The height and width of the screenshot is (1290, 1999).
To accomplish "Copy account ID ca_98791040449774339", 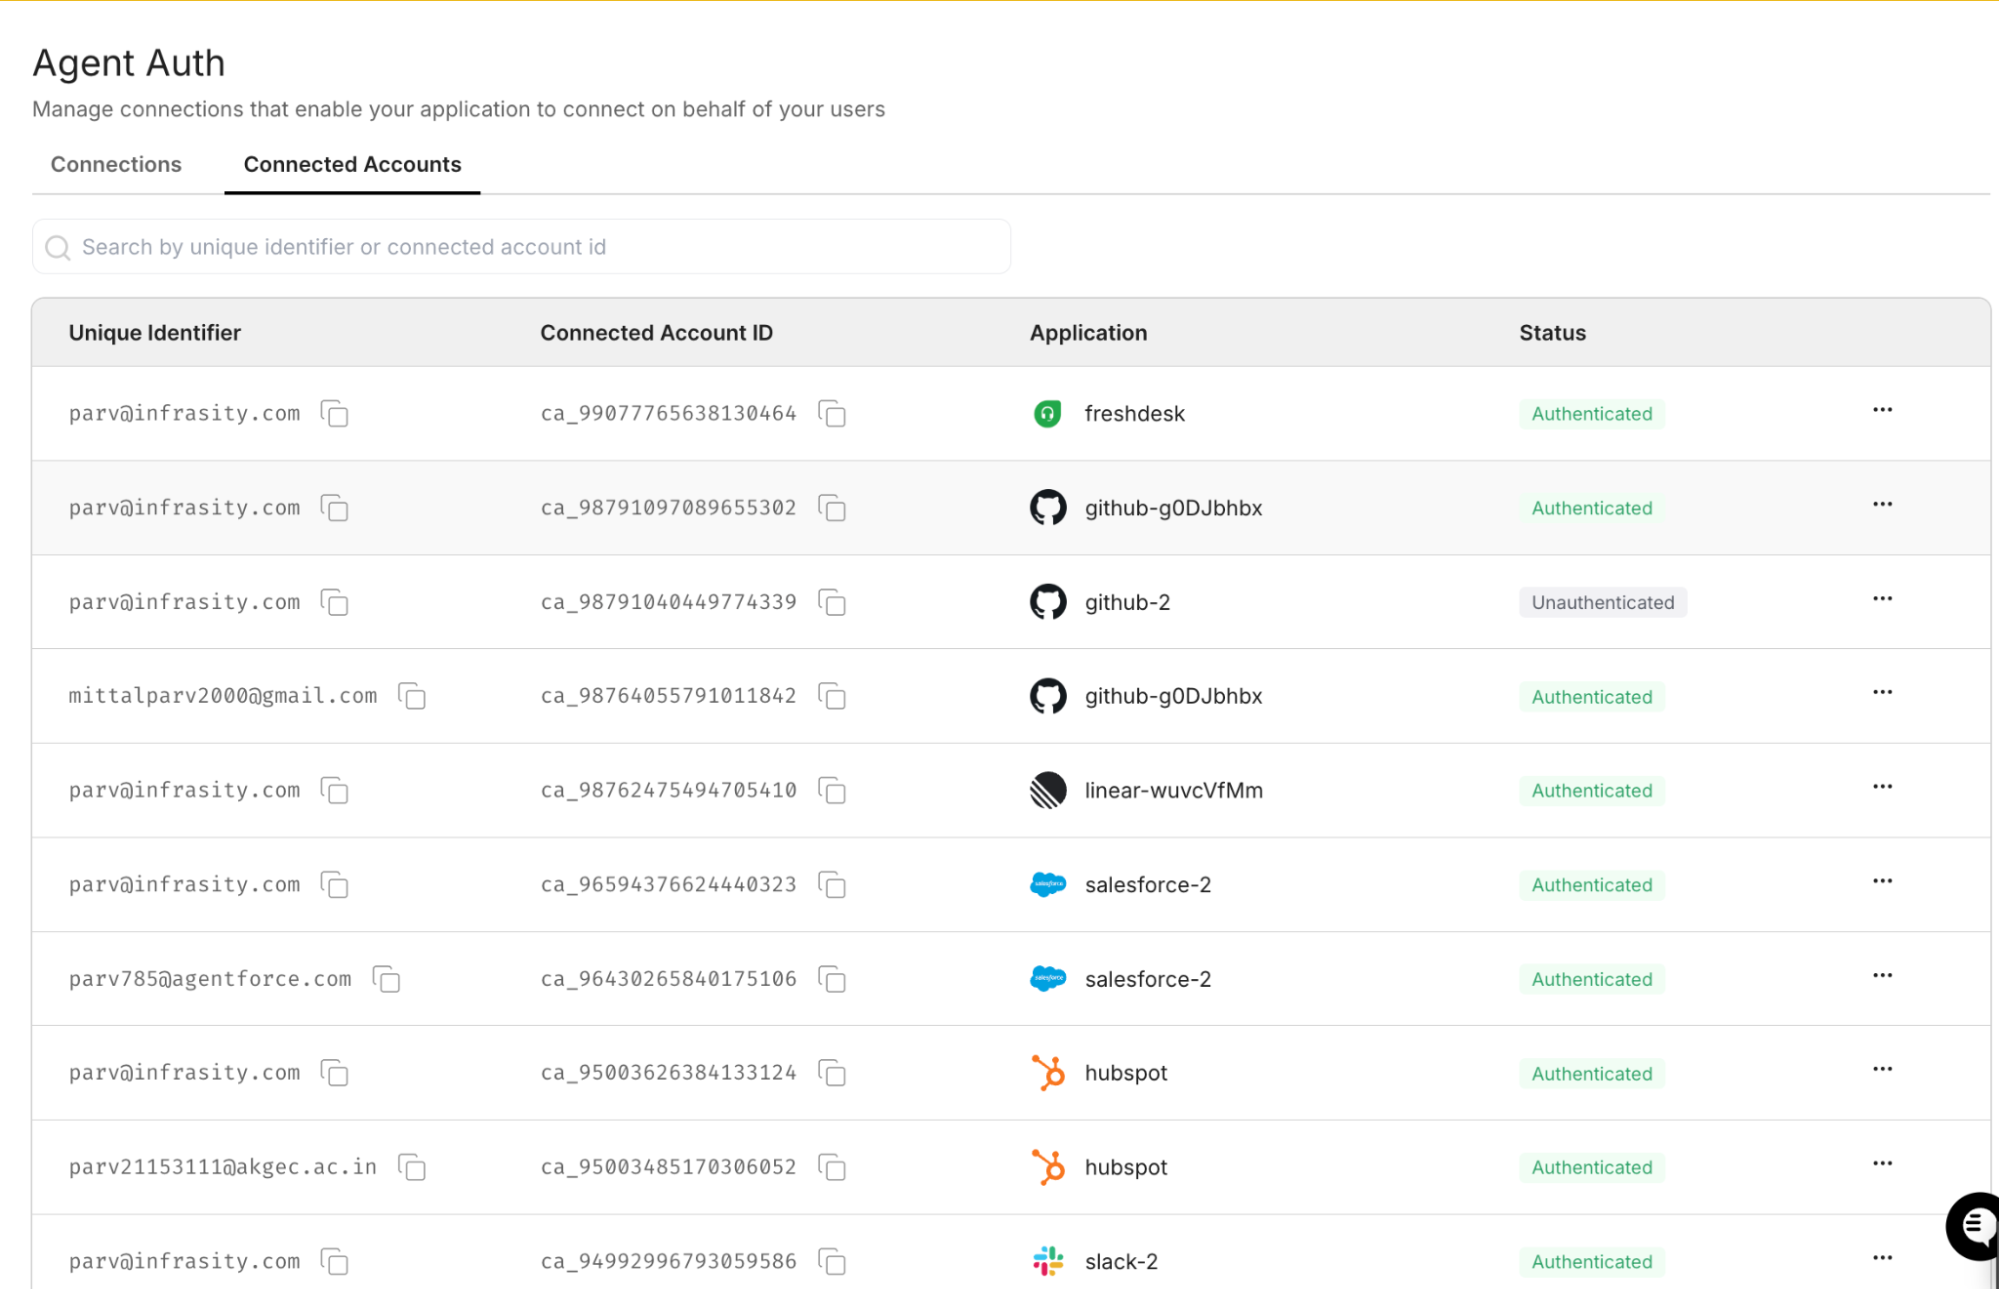I will point(832,602).
